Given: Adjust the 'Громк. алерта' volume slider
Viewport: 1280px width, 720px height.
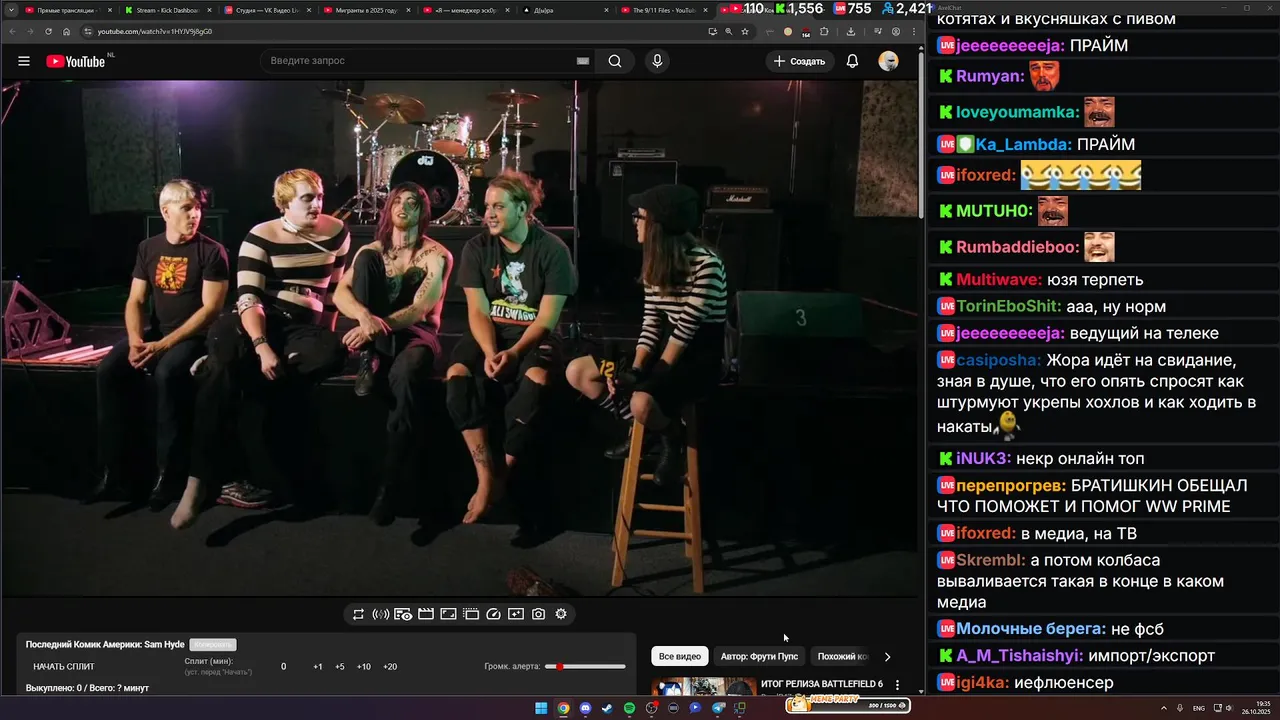Looking at the screenshot, I should tap(585, 666).
